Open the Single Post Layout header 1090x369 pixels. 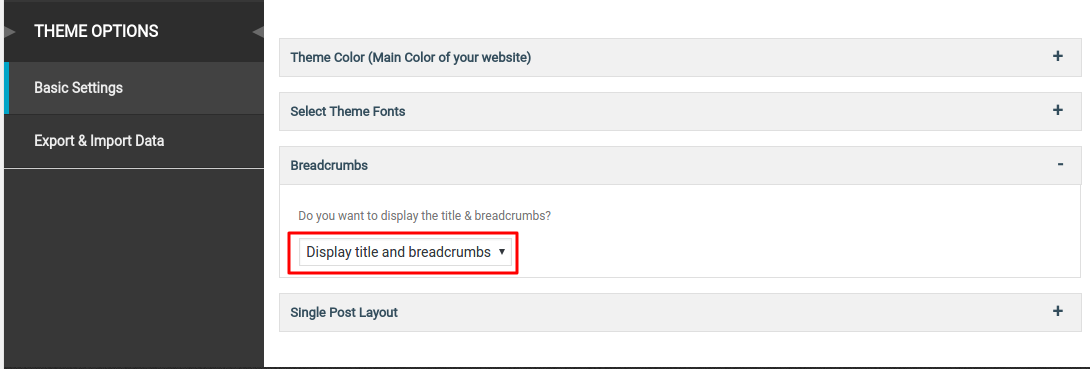680,313
